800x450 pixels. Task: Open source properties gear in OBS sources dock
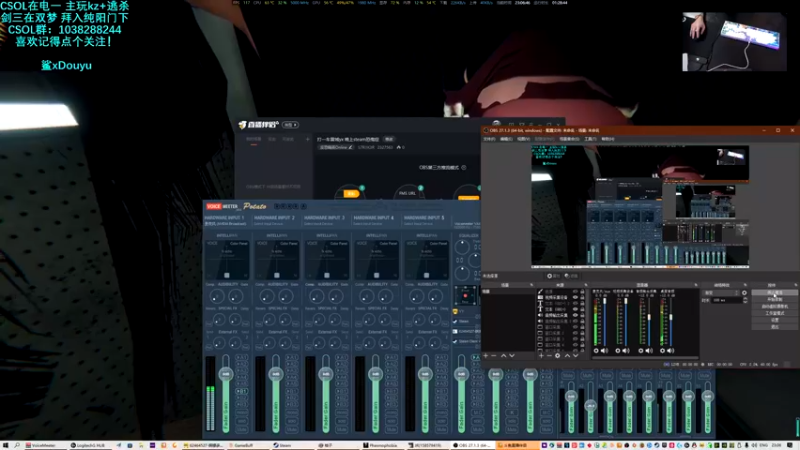pos(558,356)
